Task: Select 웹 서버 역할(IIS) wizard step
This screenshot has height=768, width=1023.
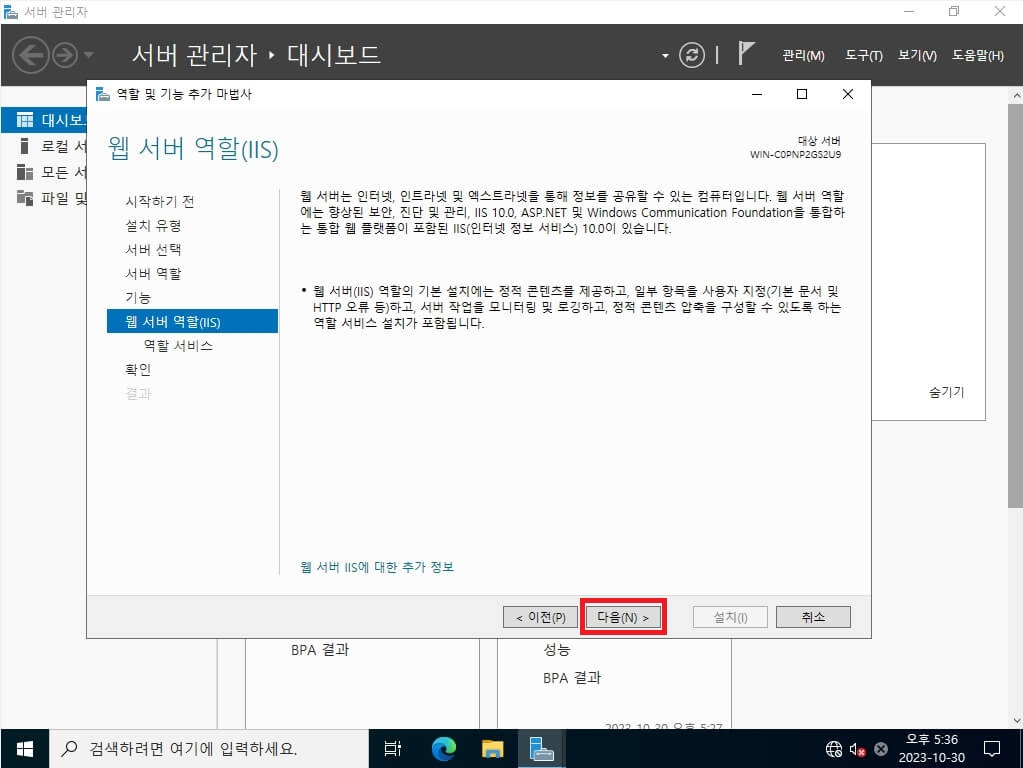Action: tap(192, 322)
